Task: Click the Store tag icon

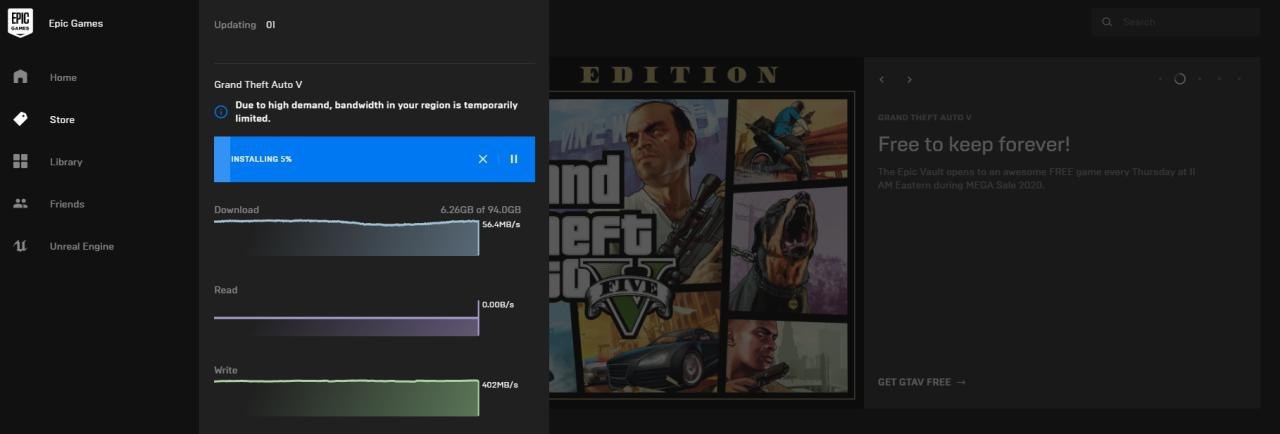Action: 20,119
